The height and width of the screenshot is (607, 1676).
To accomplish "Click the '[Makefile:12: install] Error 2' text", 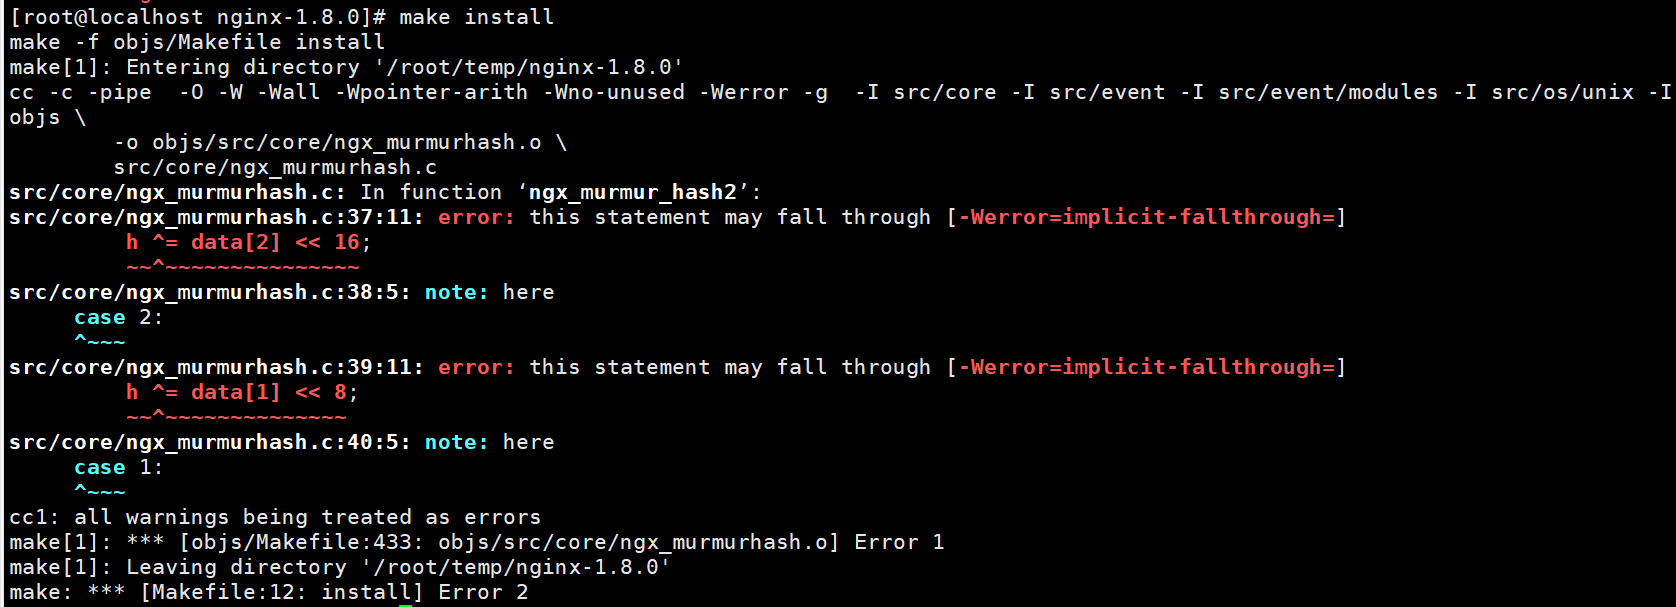I will pos(334,592).
